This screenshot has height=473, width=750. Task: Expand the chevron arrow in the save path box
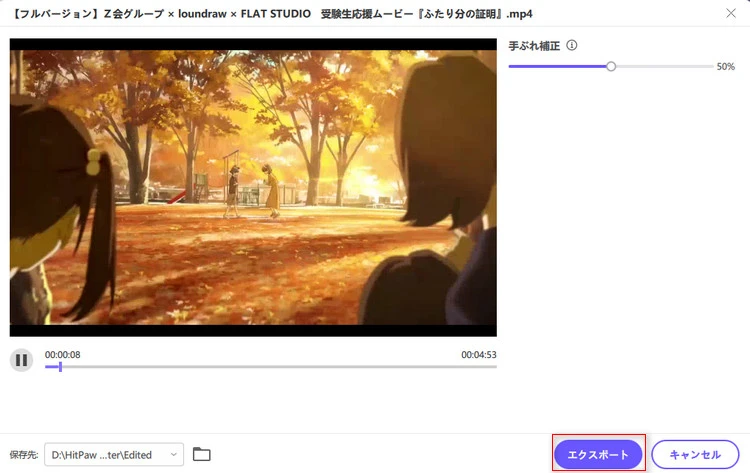pos(174,455)
